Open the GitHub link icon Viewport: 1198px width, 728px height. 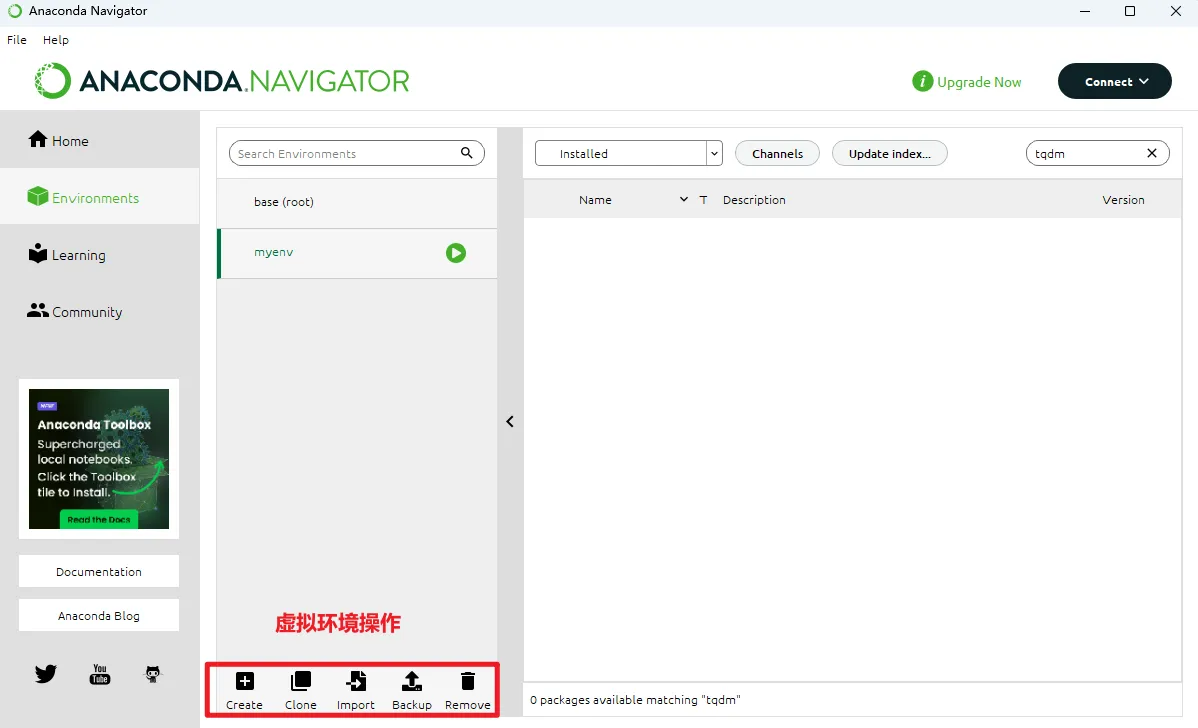pyautogui.click(x=153, y=674)
